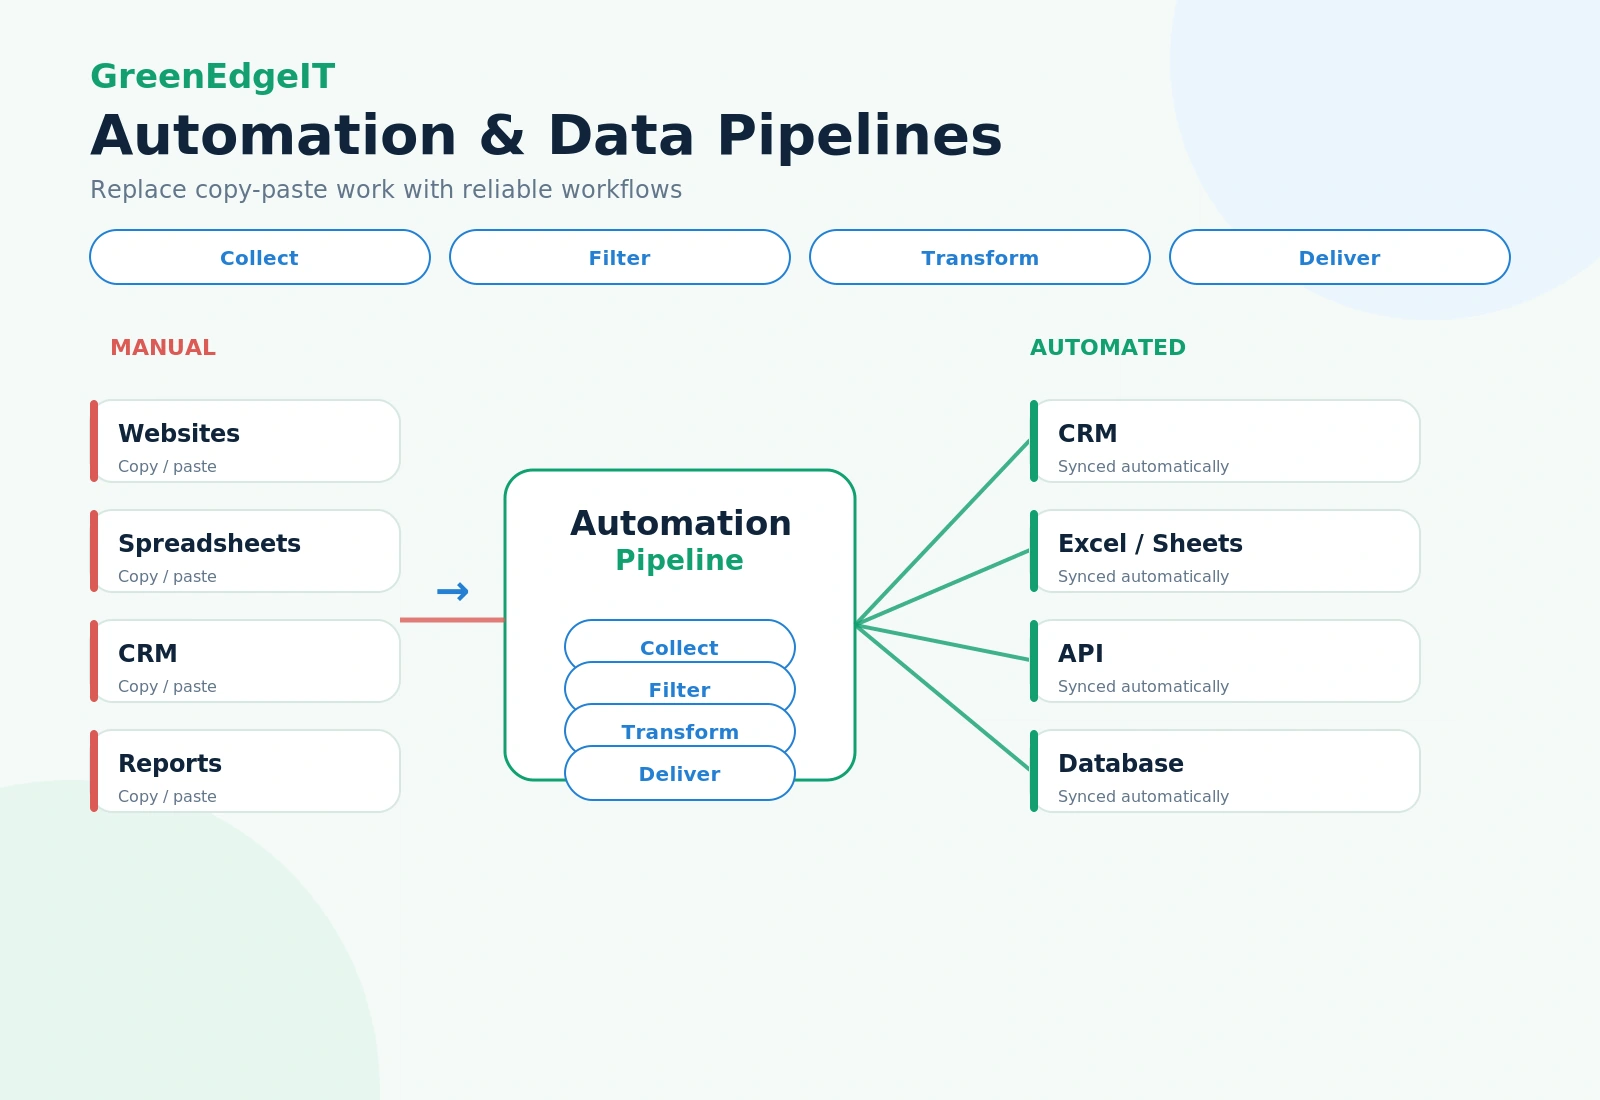Select the API synced card
Screen dimensions: 1600x1100
(x=1225, y=661)
